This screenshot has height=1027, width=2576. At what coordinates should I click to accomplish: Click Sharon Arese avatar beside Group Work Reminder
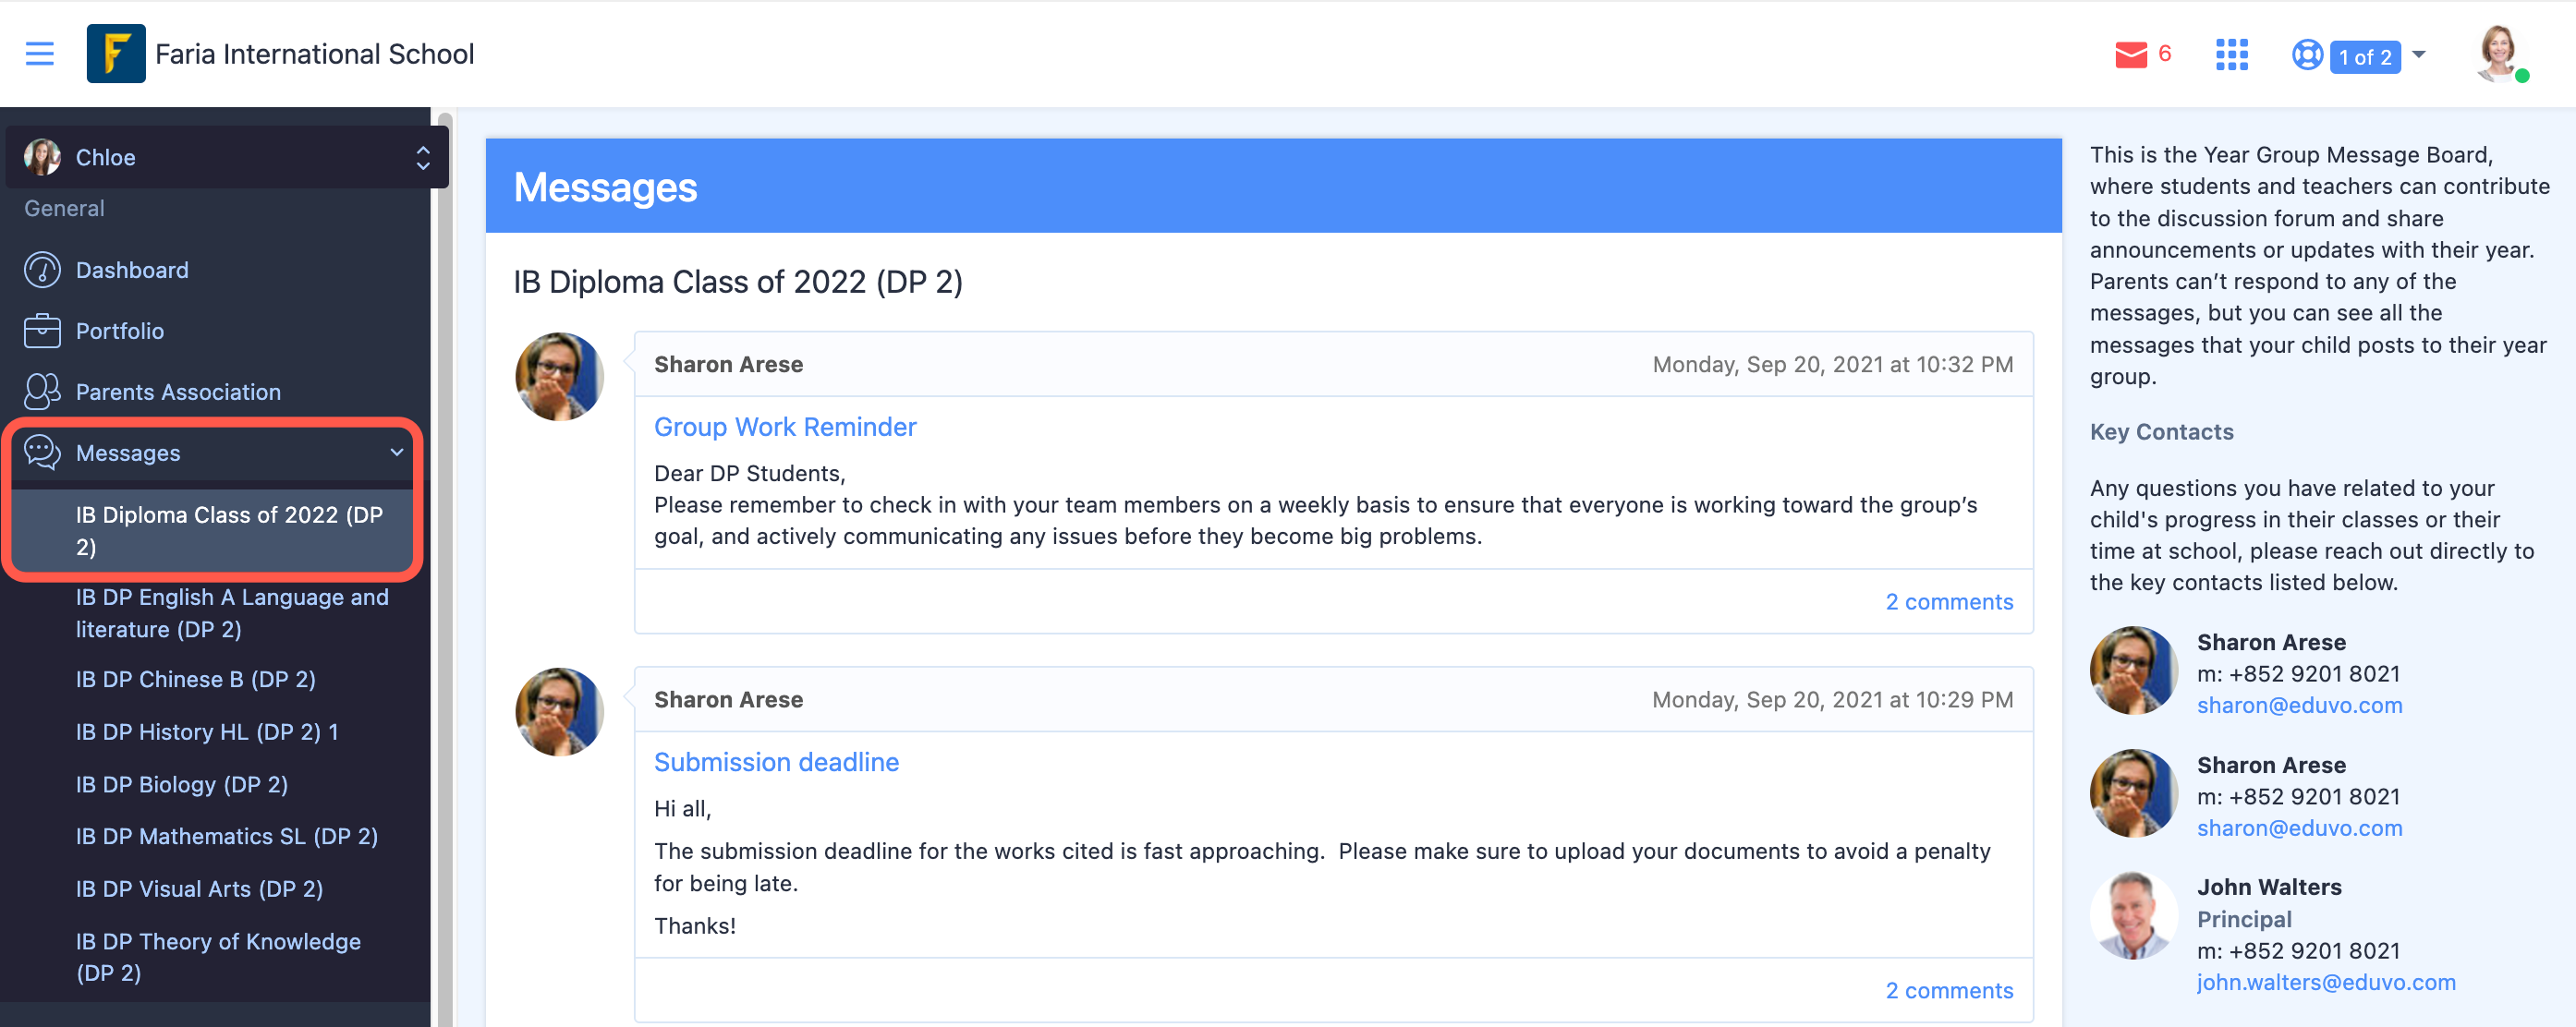tap(559, 377)
